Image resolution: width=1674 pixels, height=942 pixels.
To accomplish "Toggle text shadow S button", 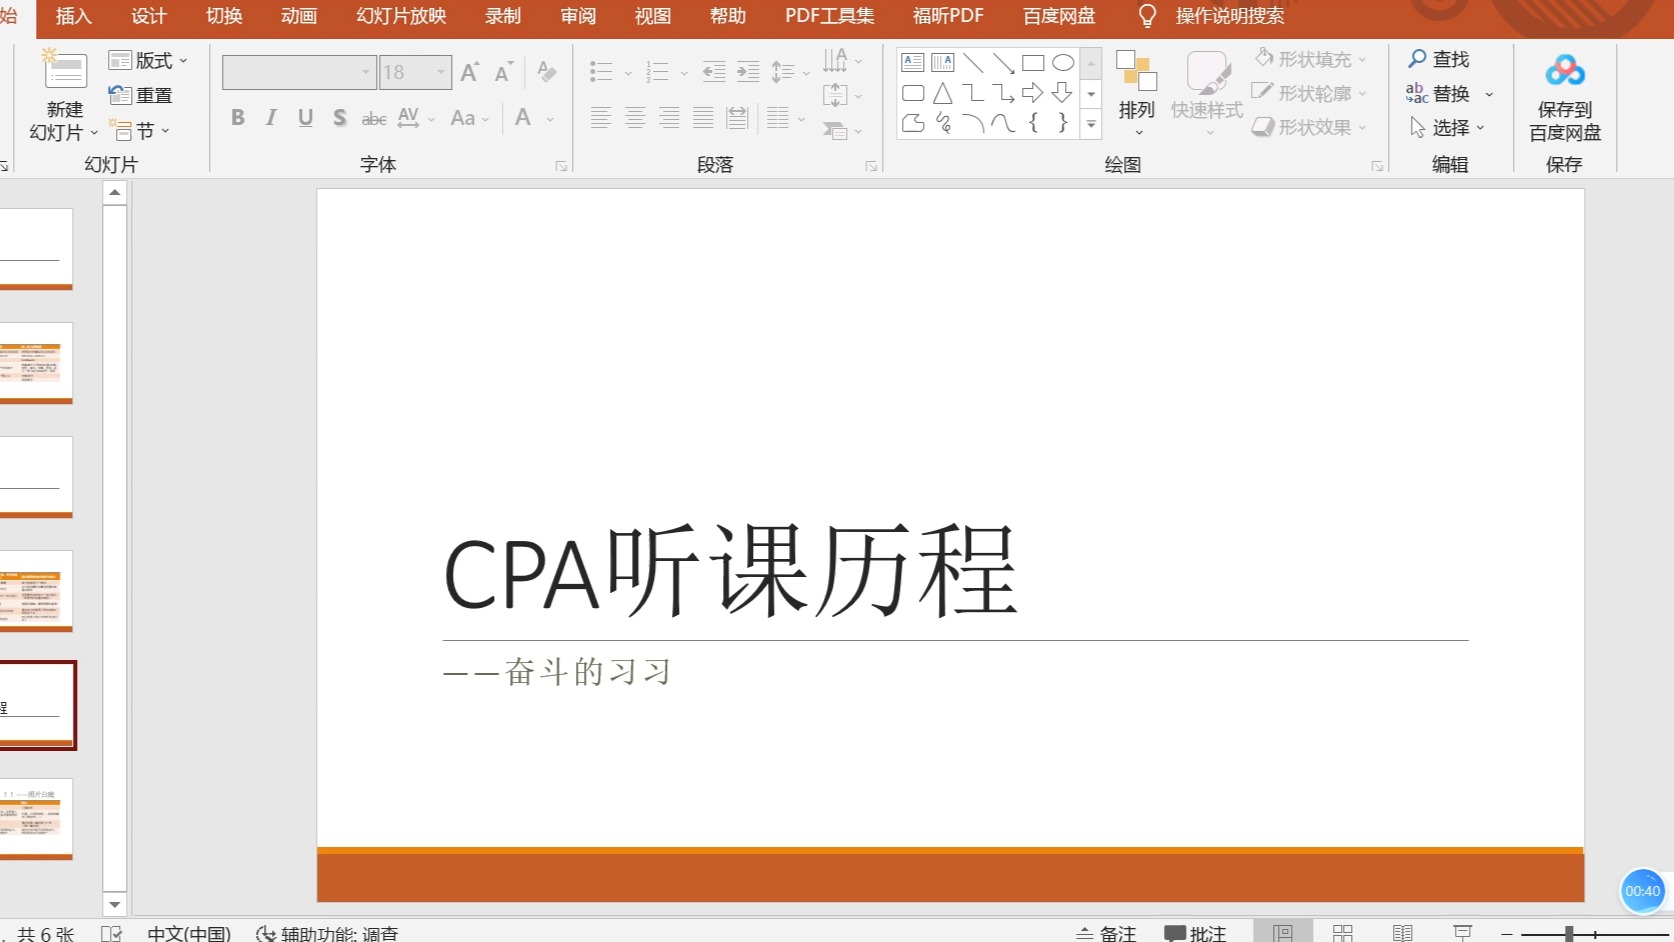I will pyautogui.click(x=340, y=118).
